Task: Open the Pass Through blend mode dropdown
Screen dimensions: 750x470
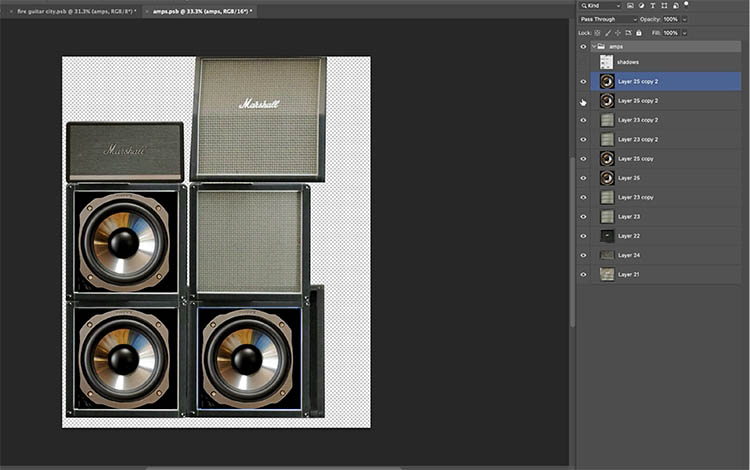Action: tap(608, 19)
